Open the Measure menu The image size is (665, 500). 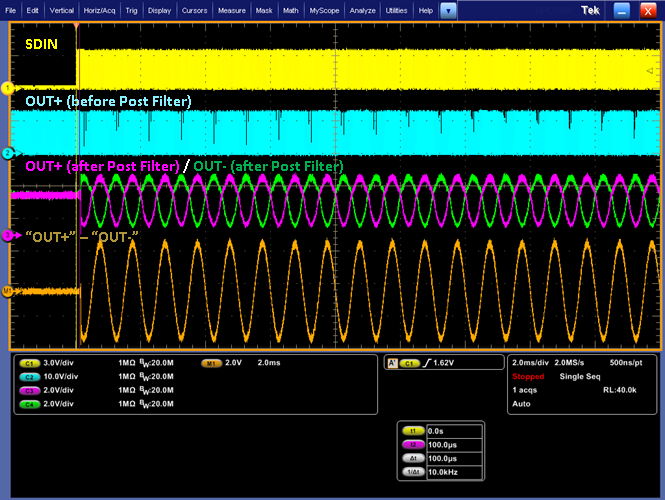pos(232,10)
